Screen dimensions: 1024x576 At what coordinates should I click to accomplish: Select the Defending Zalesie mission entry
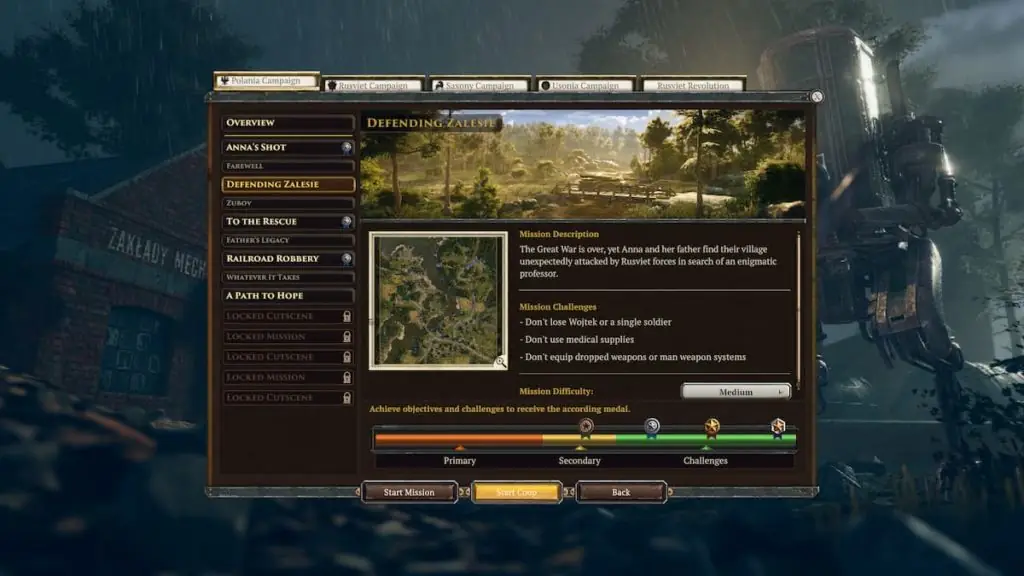coord(288,184)
